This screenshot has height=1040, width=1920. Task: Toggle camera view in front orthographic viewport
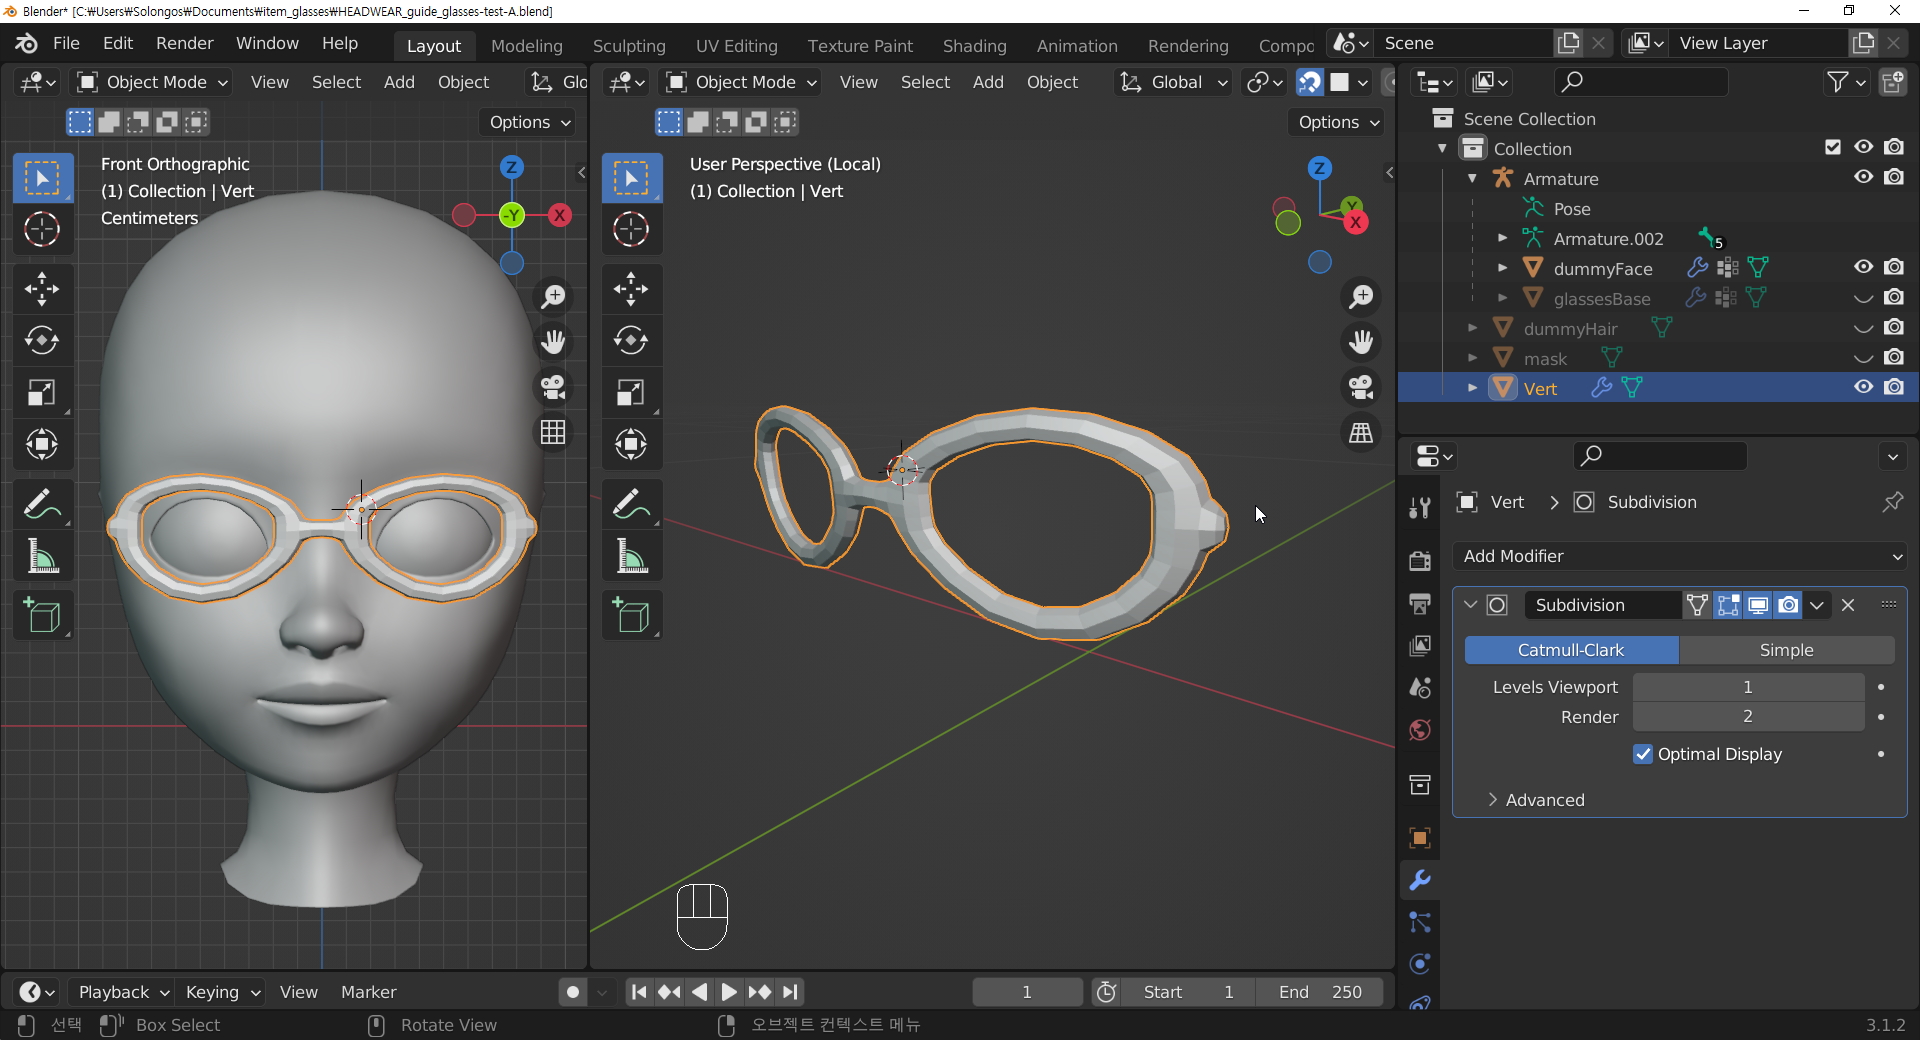[x=553, y=387]
